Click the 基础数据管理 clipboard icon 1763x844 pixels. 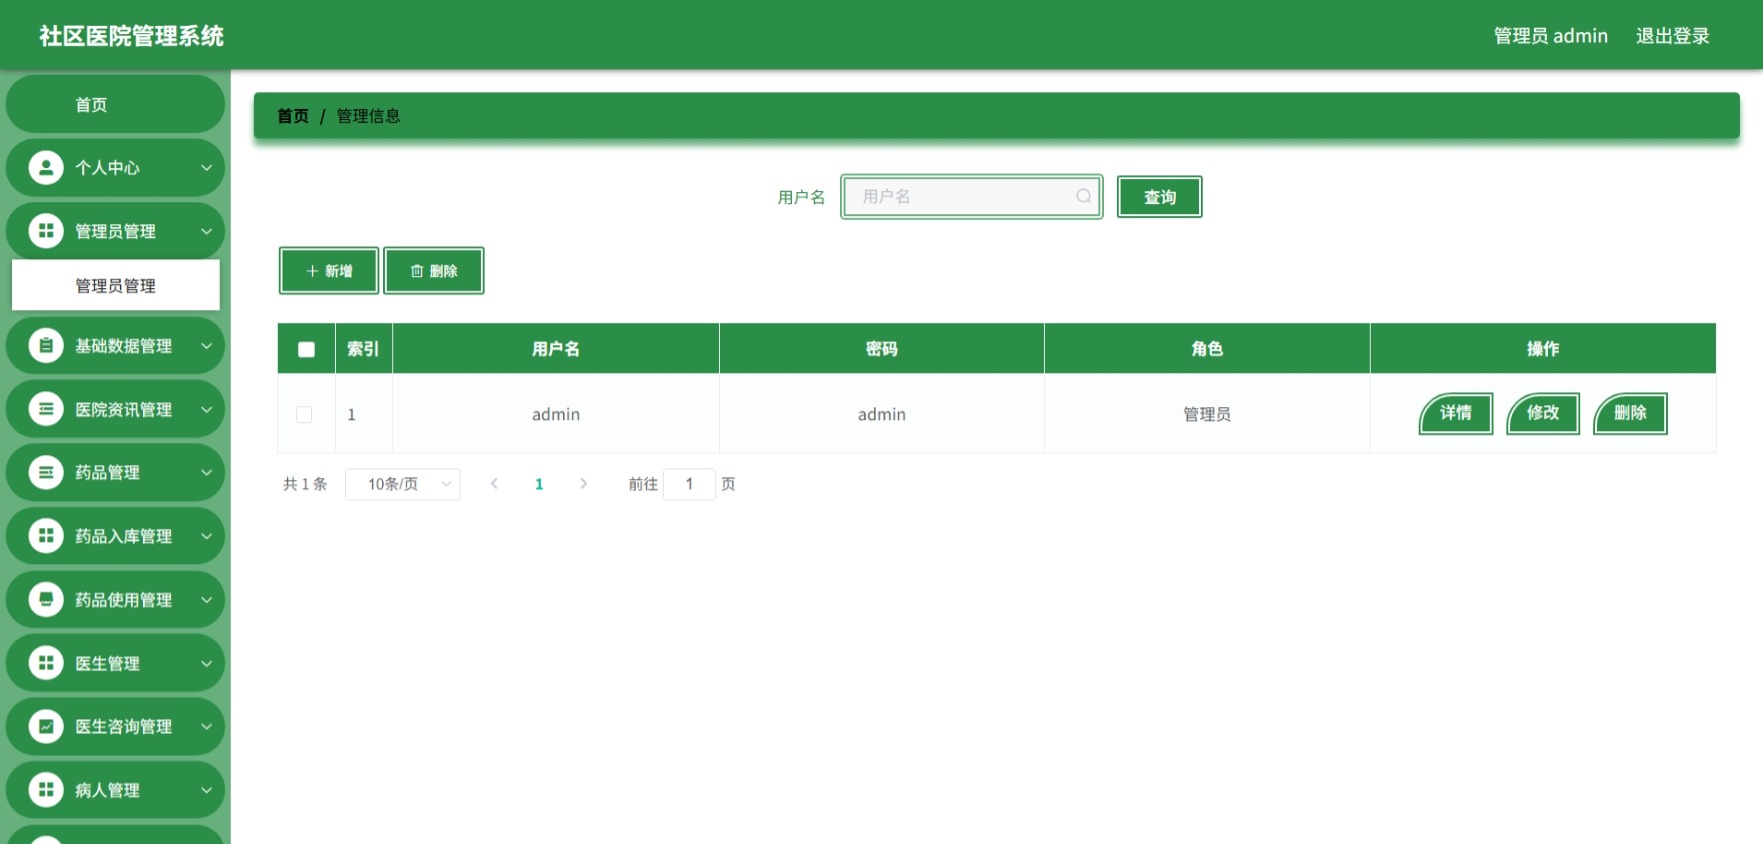point(46,346)
